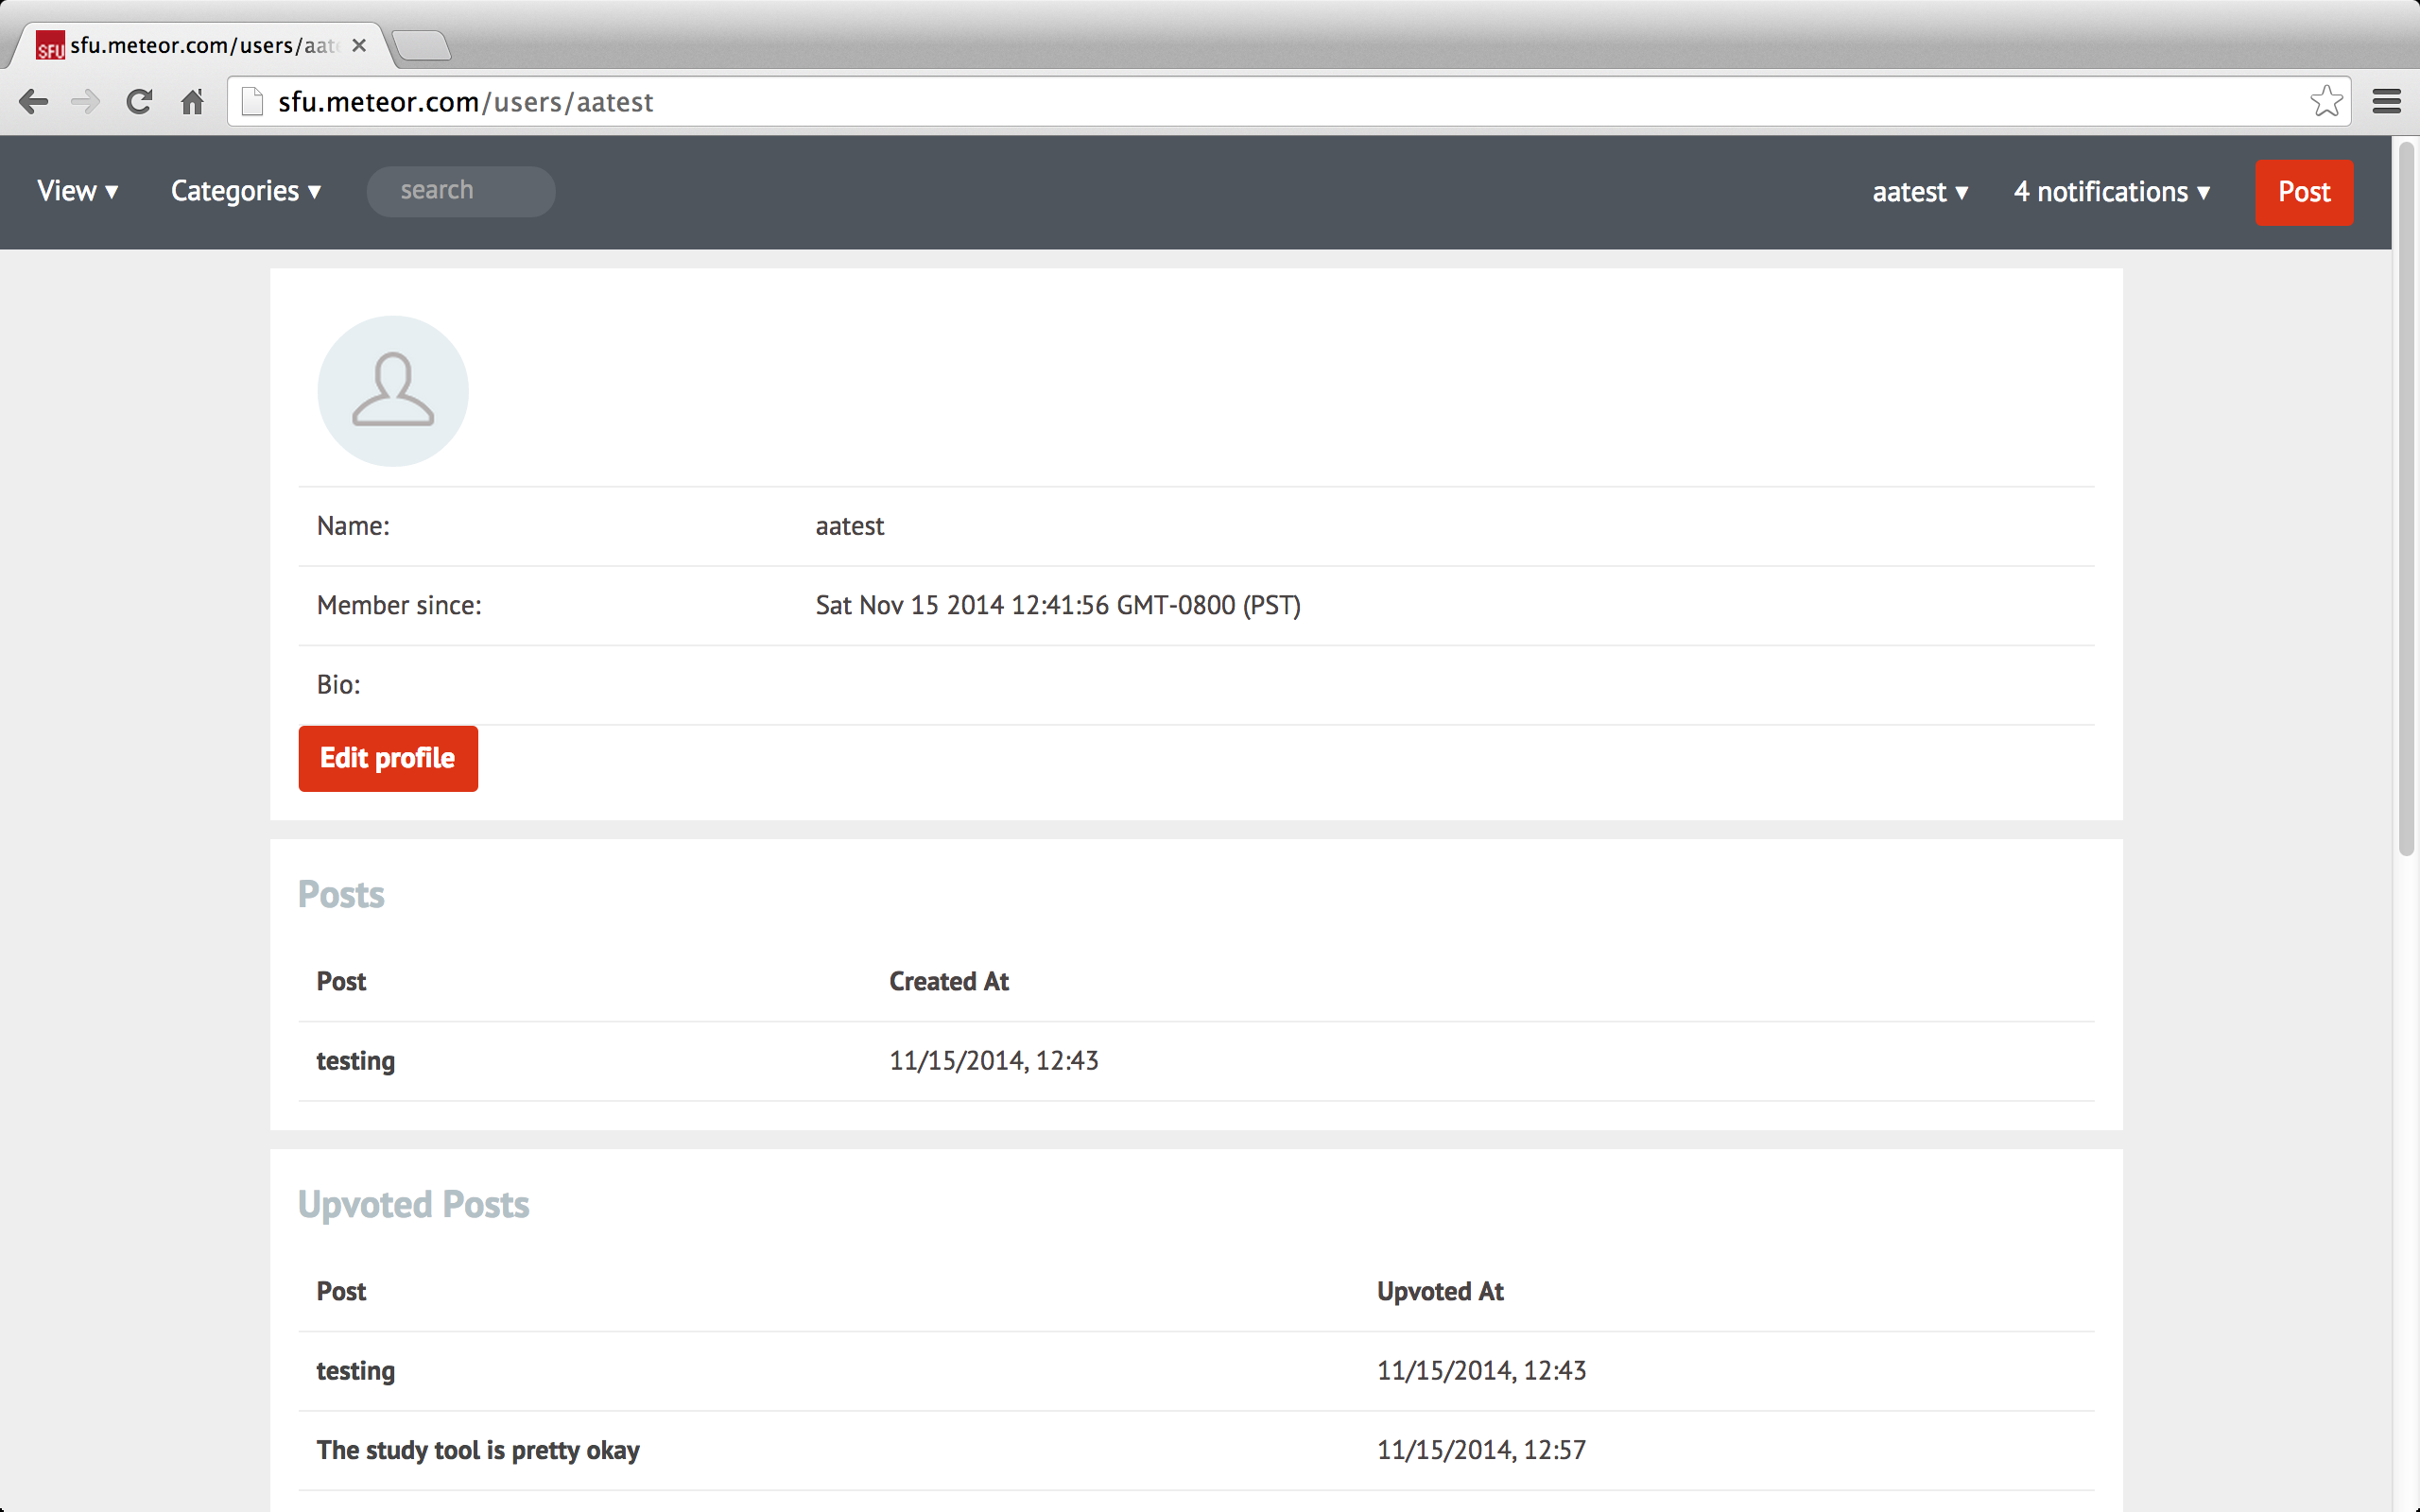Close the sfu.meteor.com browser tab
Screen dimensions: 2420x1512
coord(359,46)
